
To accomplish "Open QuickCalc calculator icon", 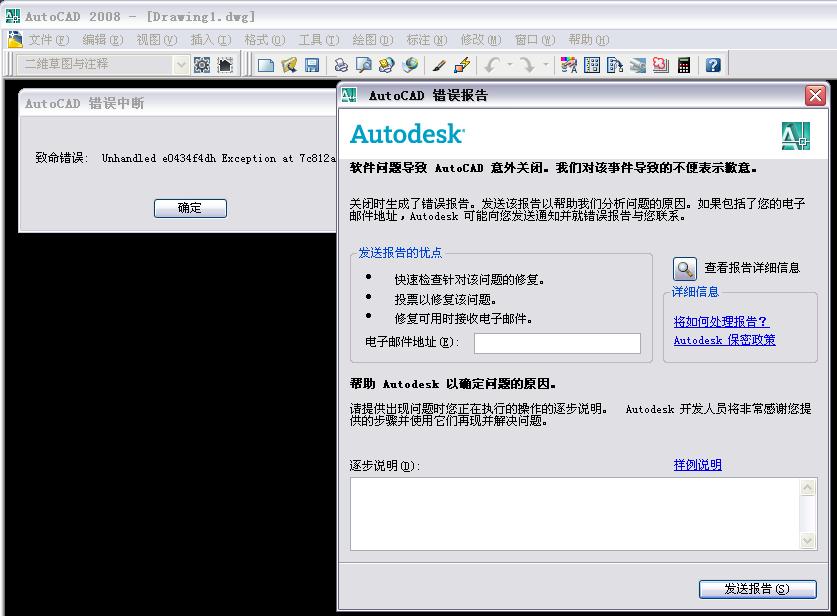I will tap(684, 65).
